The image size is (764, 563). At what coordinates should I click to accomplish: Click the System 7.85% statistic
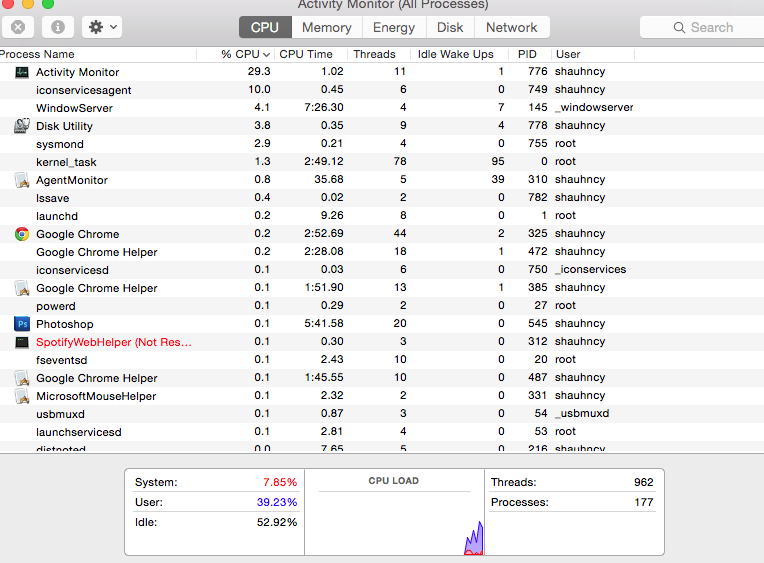[215, 482]
